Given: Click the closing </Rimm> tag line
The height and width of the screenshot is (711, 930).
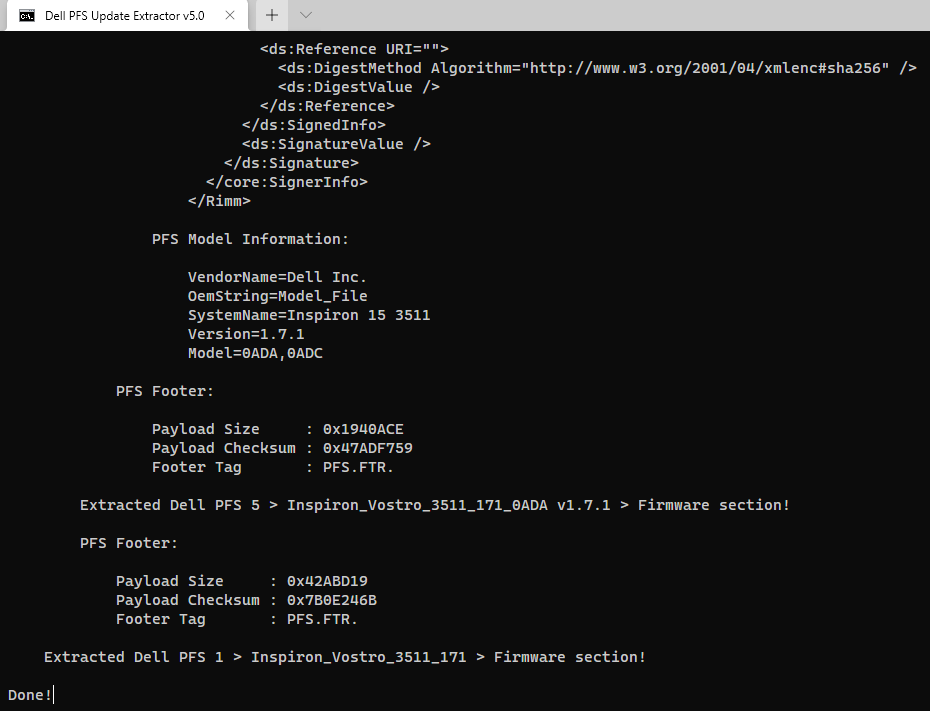Looking at the screenshot, I should (219, 201).
